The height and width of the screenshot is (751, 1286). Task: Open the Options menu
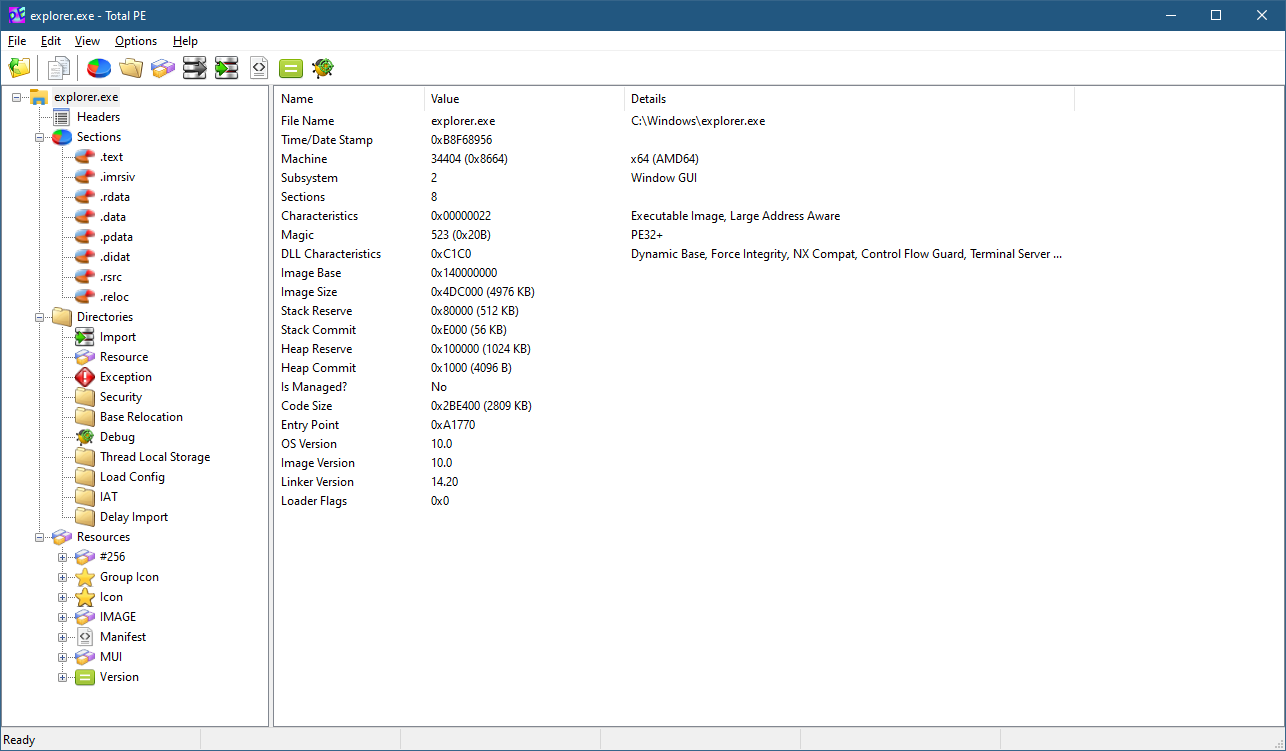point(136,41)
